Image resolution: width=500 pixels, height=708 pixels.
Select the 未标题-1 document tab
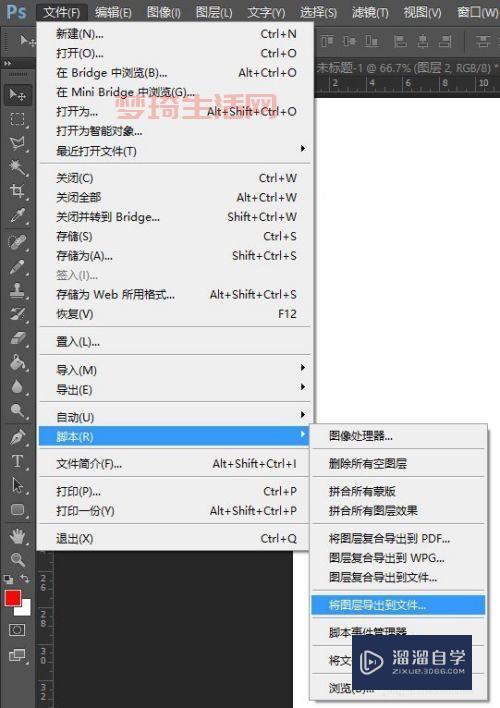pyautogui.click(x=407, y=68)
